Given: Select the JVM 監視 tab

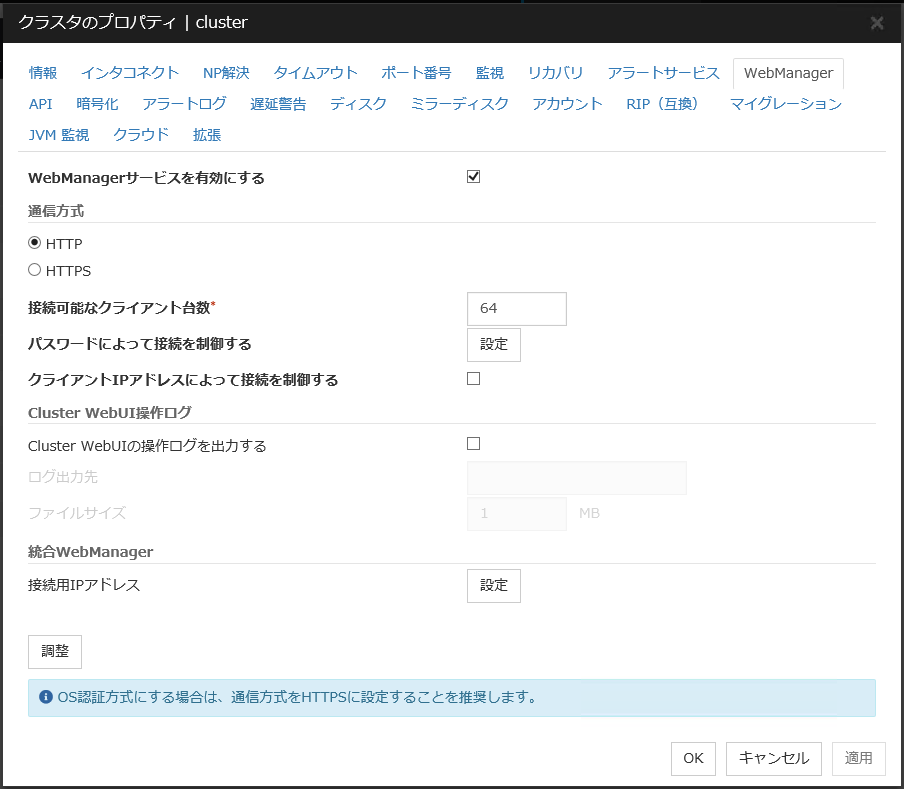Looking at the screenshot, I should [59, 135].
